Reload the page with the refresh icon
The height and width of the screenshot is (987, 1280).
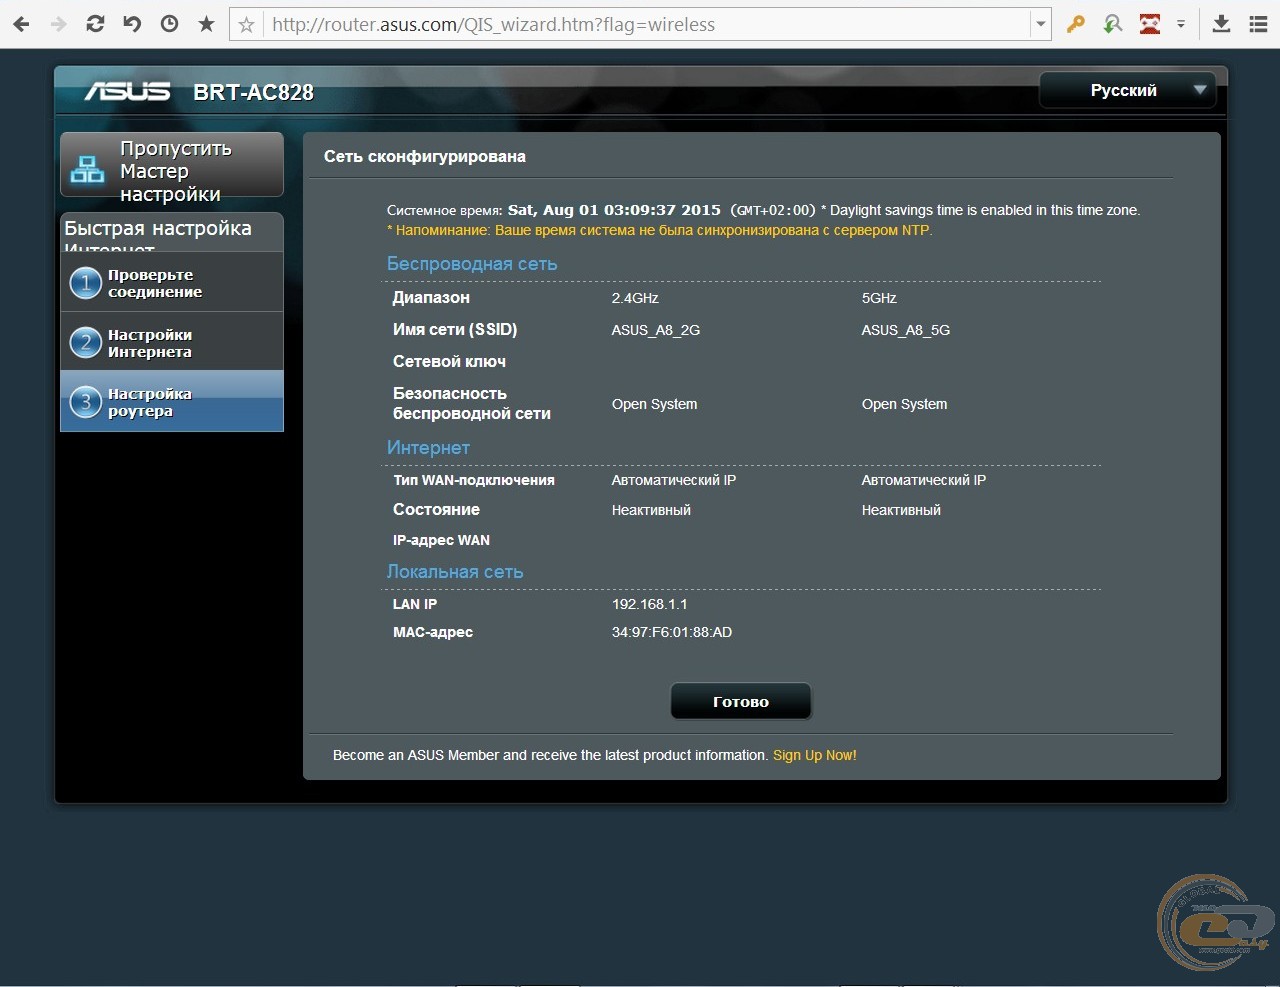coord(95,24)
